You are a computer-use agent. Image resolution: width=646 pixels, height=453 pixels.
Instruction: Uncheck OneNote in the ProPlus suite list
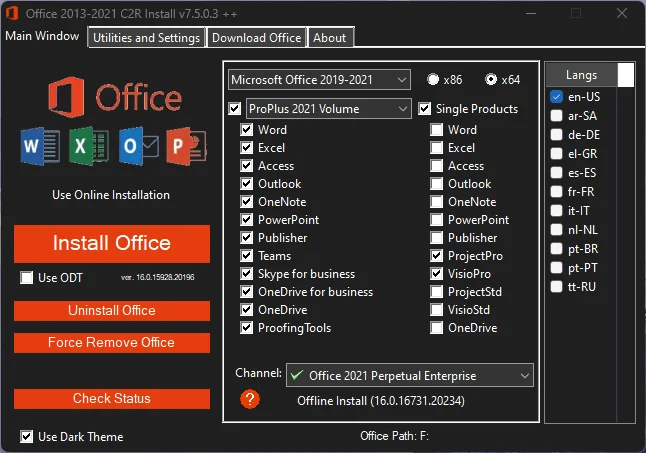(x=247, y=202)
